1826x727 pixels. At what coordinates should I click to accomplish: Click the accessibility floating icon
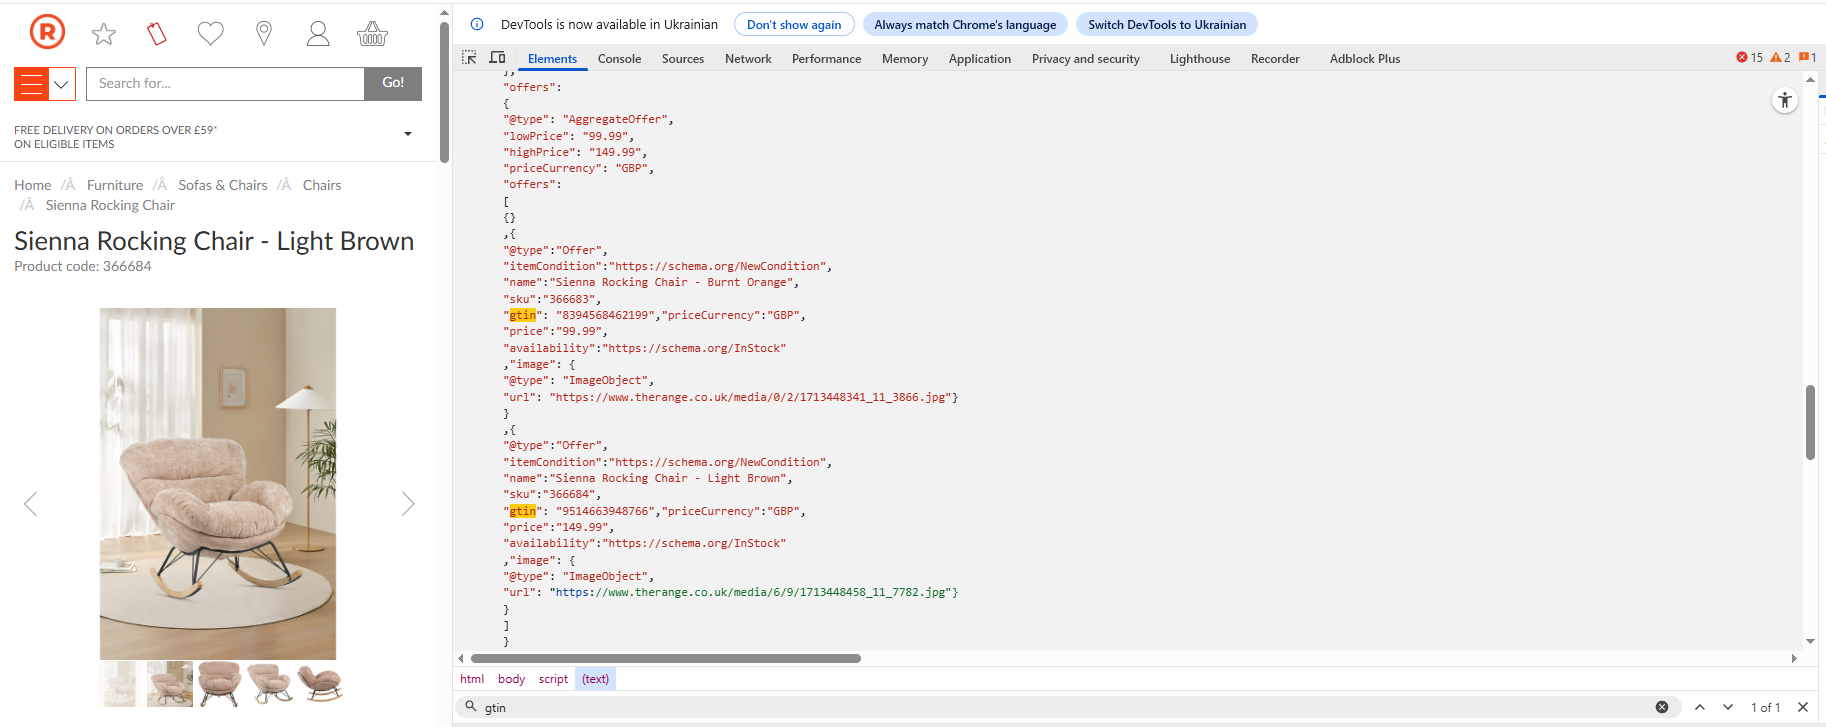1785,100
